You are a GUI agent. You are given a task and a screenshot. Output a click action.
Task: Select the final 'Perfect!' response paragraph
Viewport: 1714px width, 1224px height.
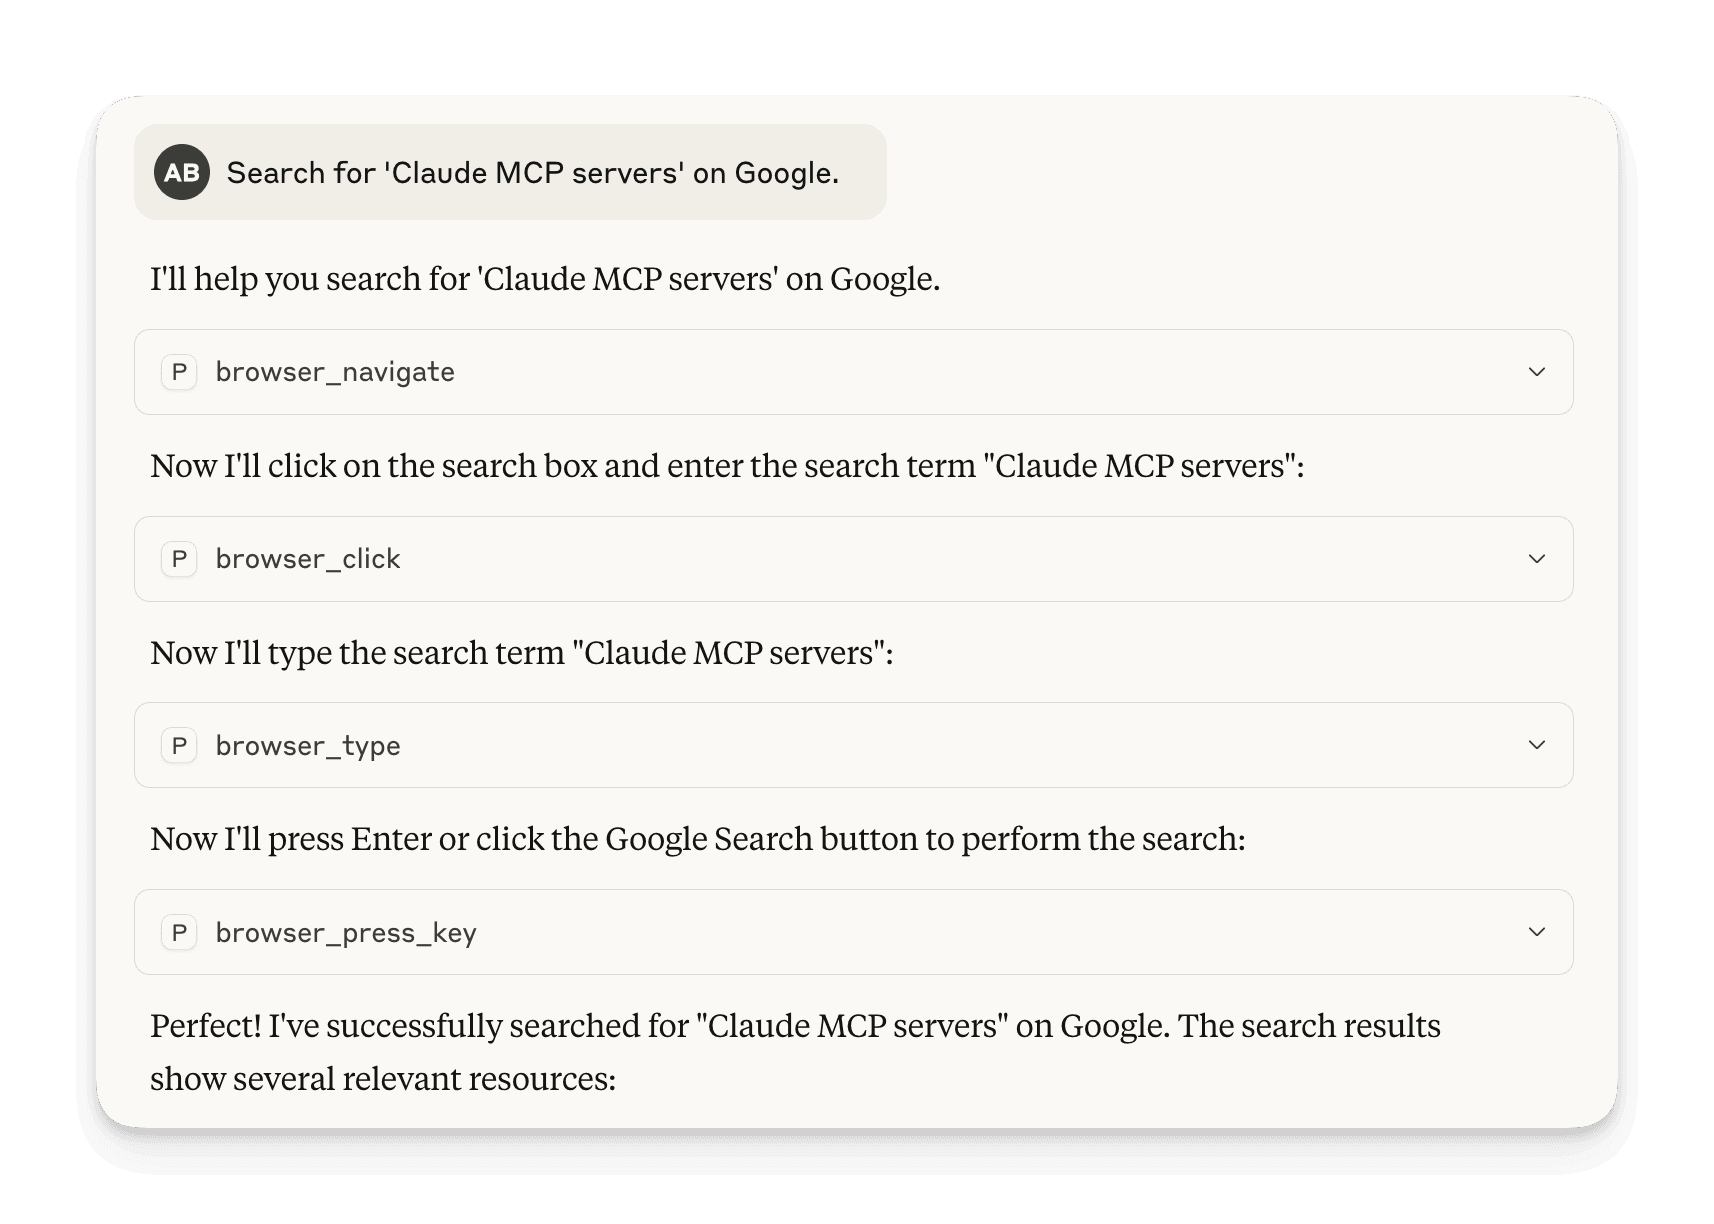[x=795, y=1050]
